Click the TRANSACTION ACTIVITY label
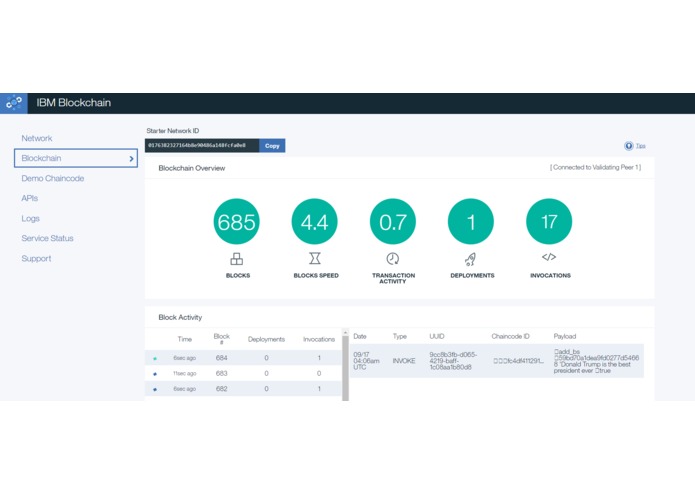The height and width of the screenshot is (494, 695). pyautogui.click(x=393, y=278)
